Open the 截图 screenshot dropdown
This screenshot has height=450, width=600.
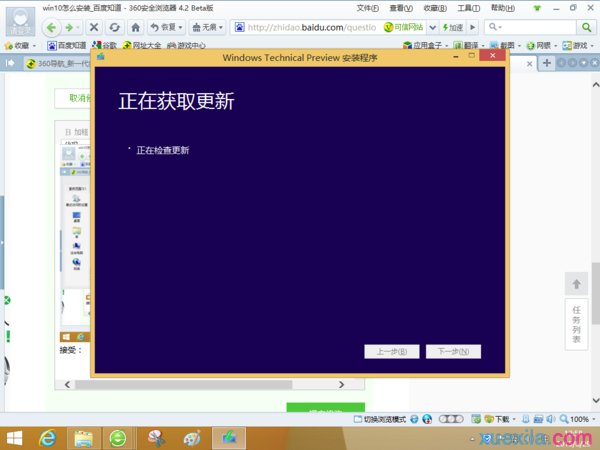coord(505,46)
